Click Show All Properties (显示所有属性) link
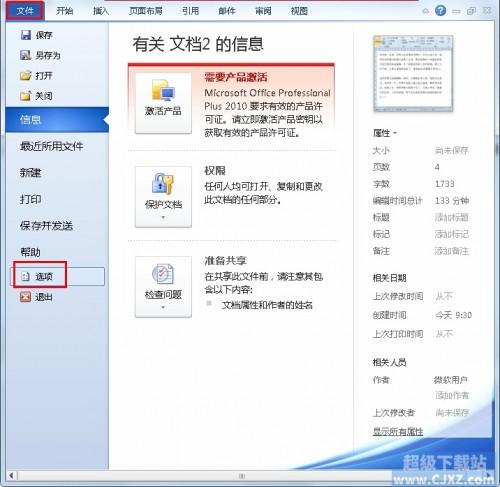 (x=398, y=432)
